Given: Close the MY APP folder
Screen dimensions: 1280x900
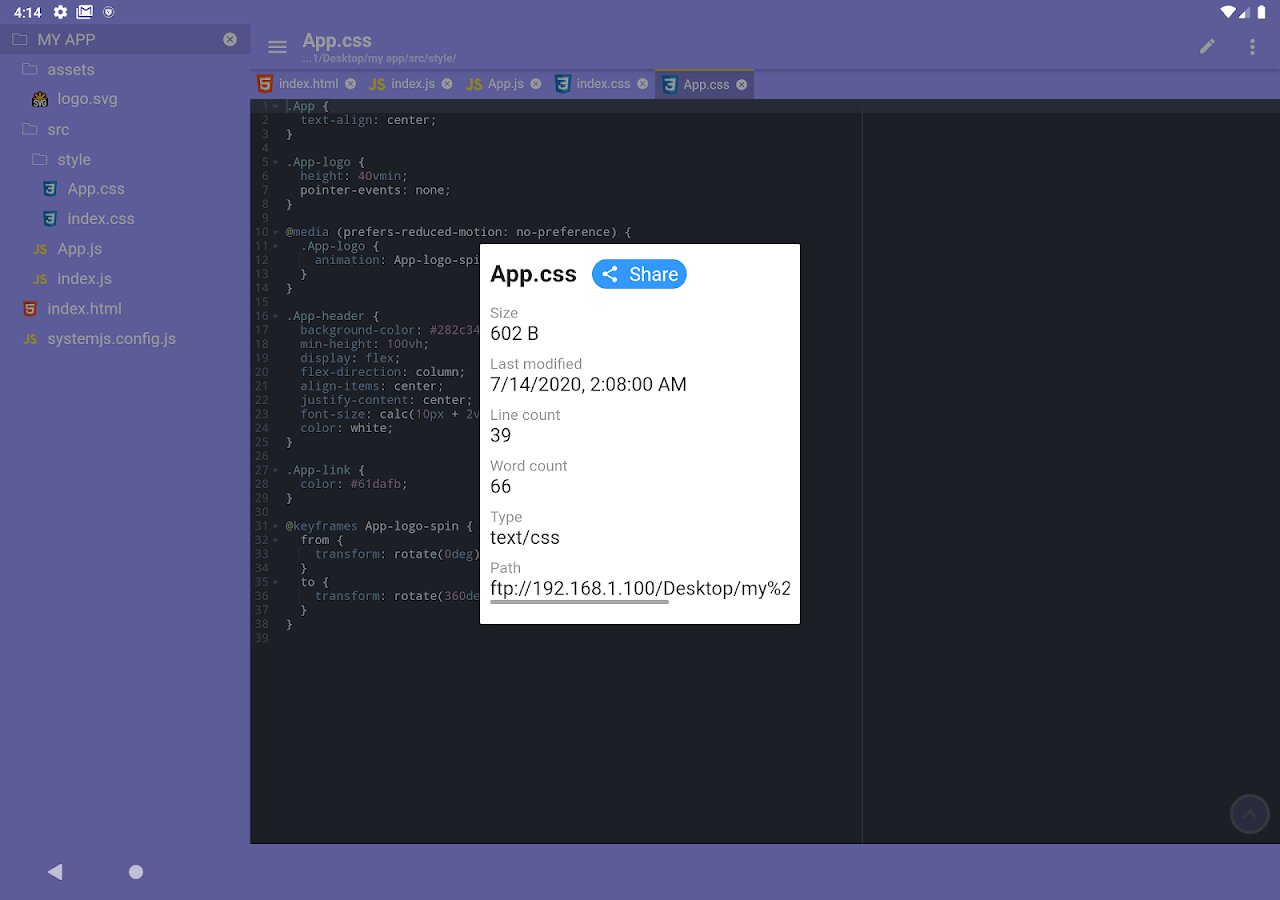Looking at the screenshot, I should point(230,39).
